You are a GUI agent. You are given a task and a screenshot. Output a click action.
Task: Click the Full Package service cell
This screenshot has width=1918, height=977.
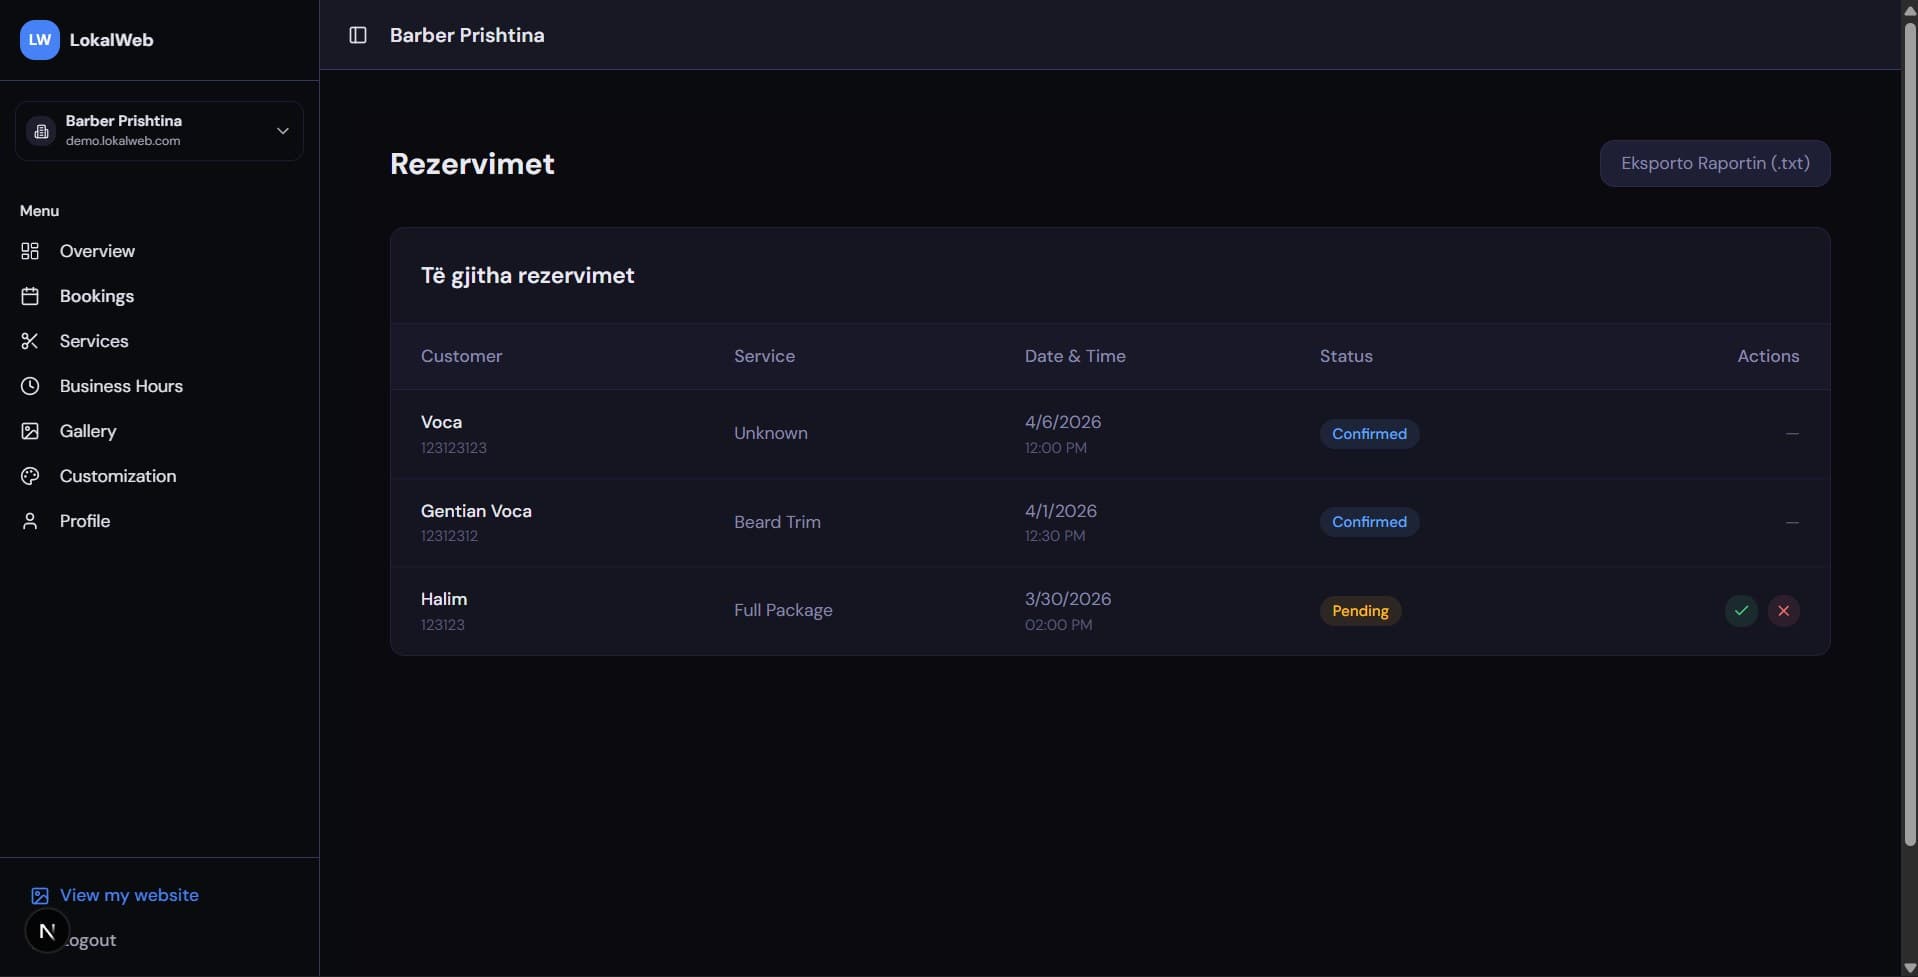pyautogui.click(x=783, y=610)
